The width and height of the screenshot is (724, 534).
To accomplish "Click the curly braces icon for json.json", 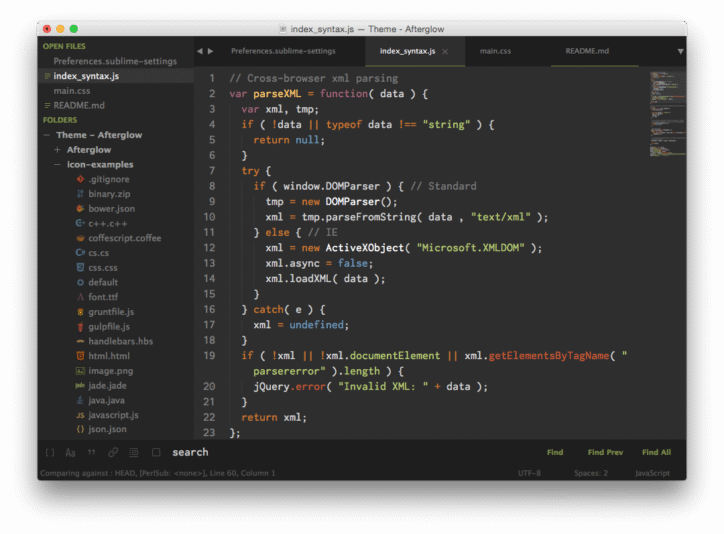I will [80, 429].
